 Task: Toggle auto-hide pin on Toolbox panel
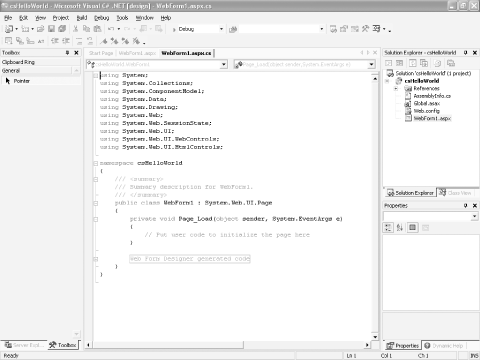pos(67,53)
